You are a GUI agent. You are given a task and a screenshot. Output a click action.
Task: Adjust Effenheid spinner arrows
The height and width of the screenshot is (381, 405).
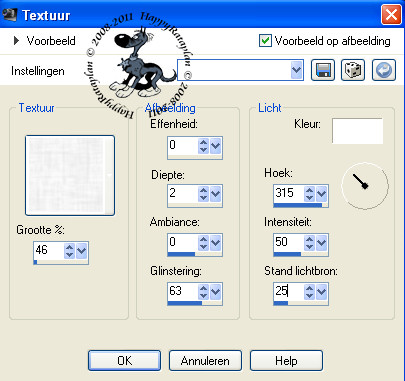[203, 146]
